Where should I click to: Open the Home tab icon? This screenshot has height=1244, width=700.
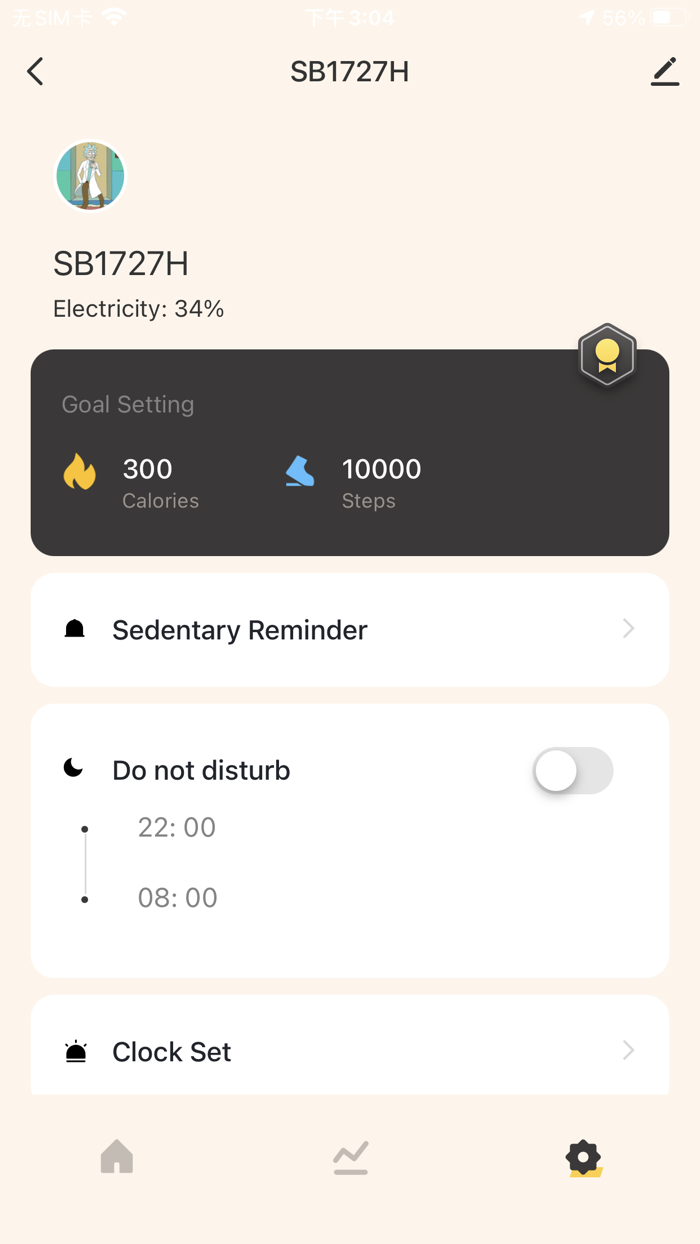(x=117, y=1157)
